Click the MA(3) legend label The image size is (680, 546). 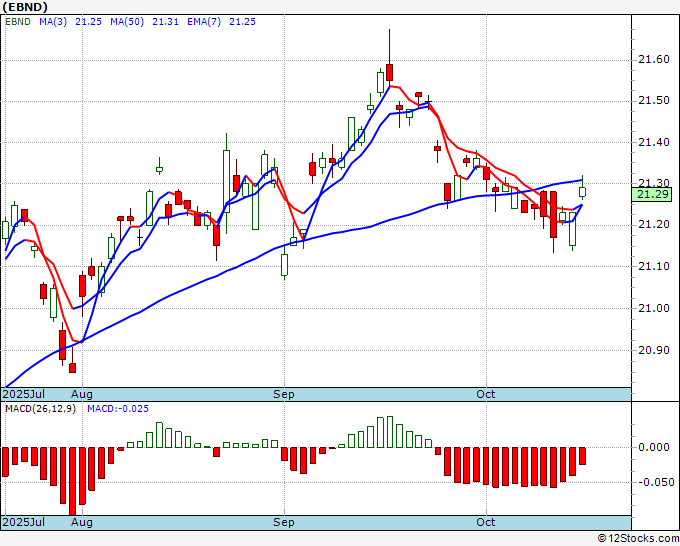[53, 21]
